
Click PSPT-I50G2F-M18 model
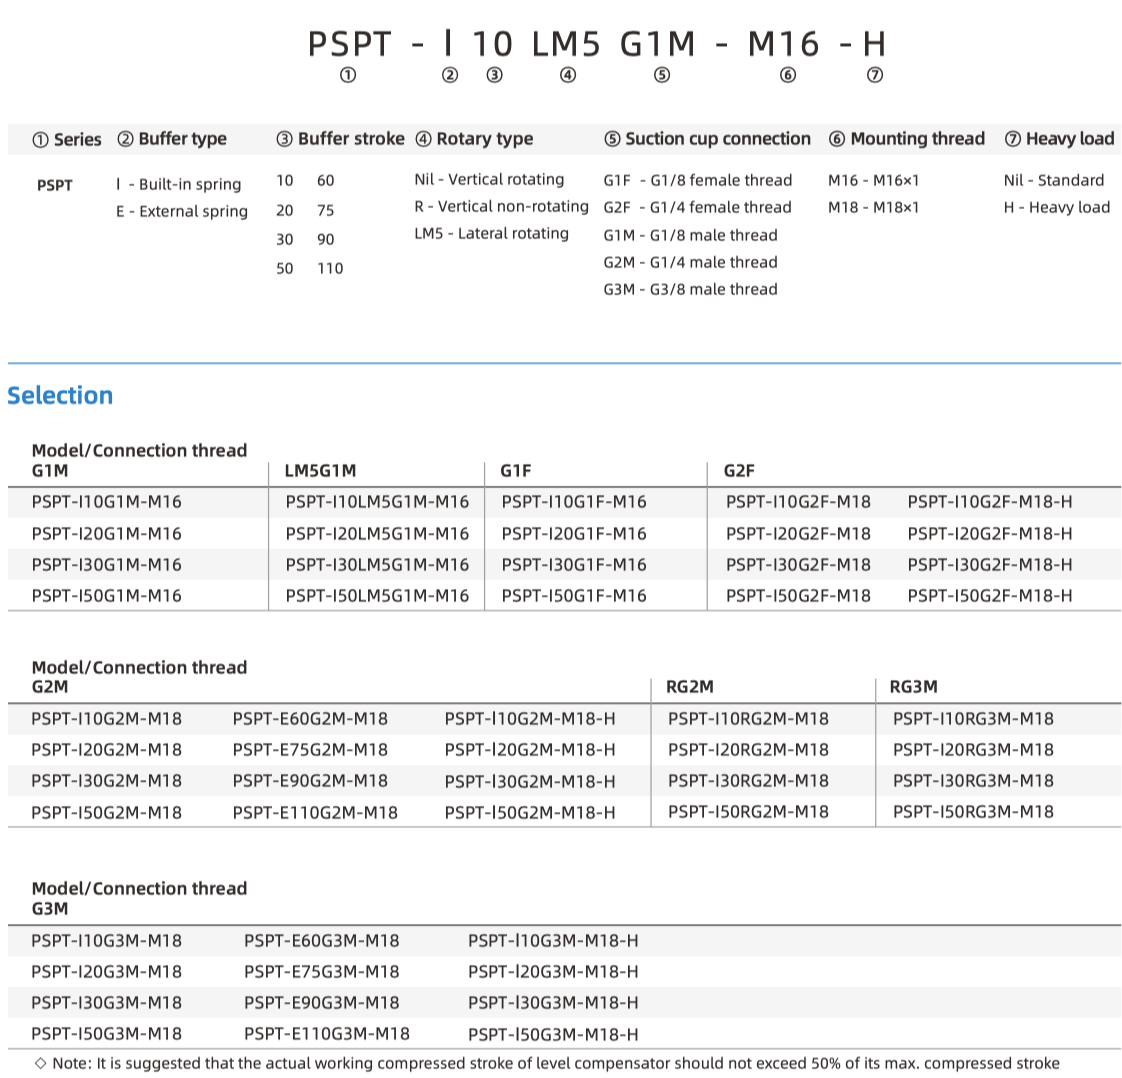tap(799, 596)
